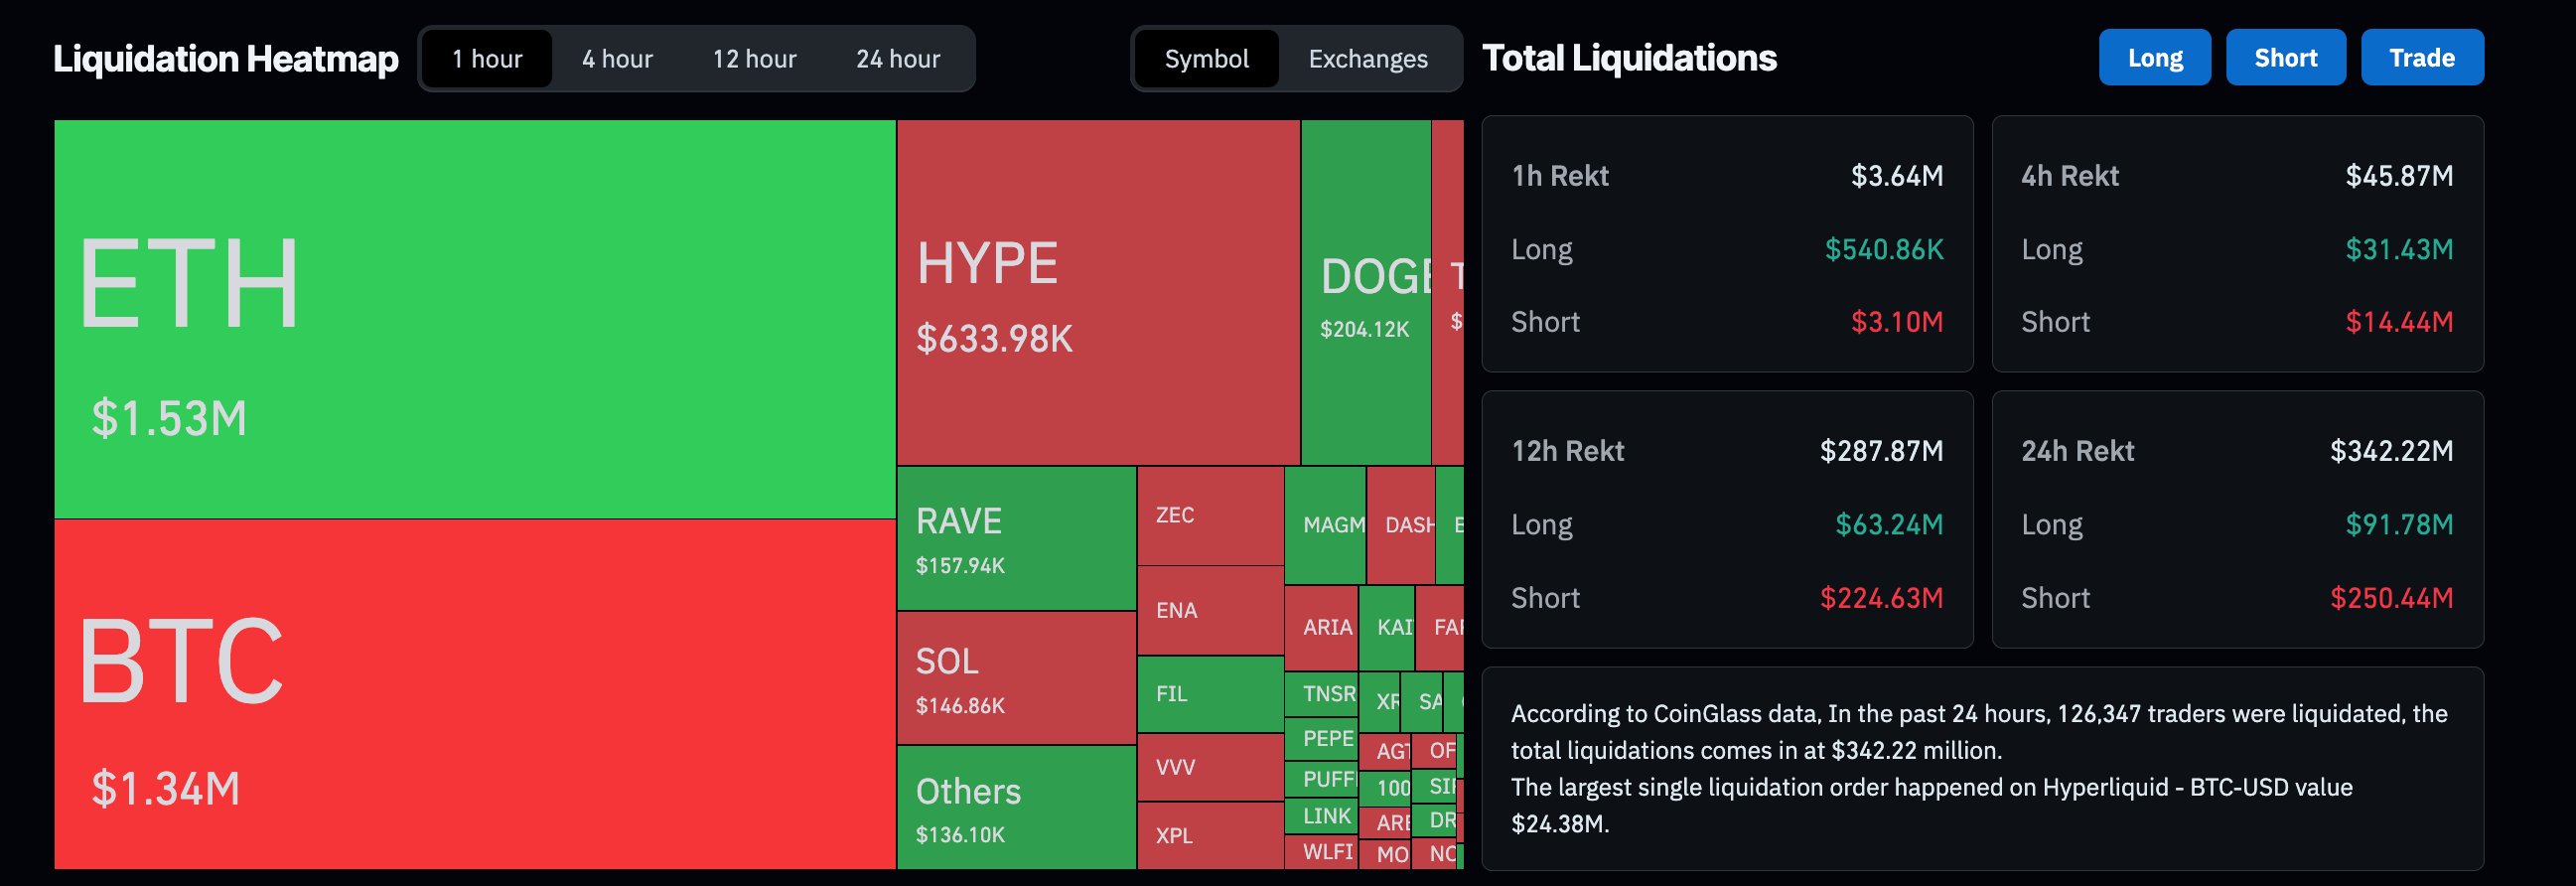Viewport: 2576px width, 886px height.
Task: Click the SOL $146.86K tile
Action: (1015, 678)
